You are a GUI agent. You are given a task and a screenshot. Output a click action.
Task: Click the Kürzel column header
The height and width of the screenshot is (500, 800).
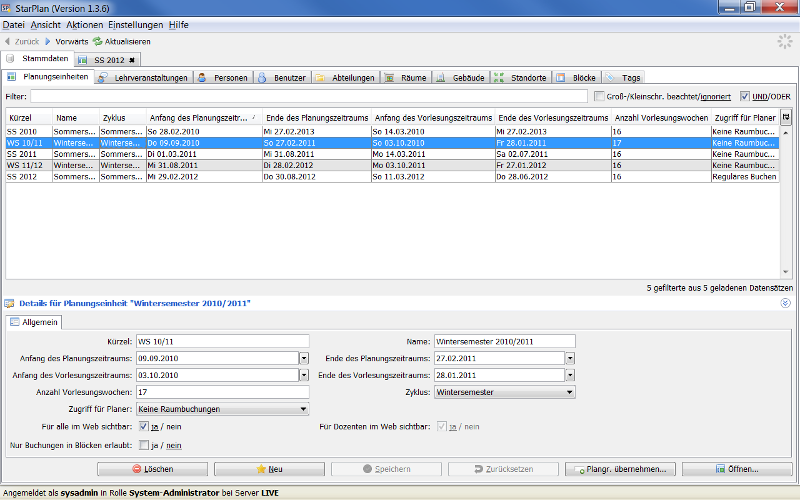coord(29,118)
